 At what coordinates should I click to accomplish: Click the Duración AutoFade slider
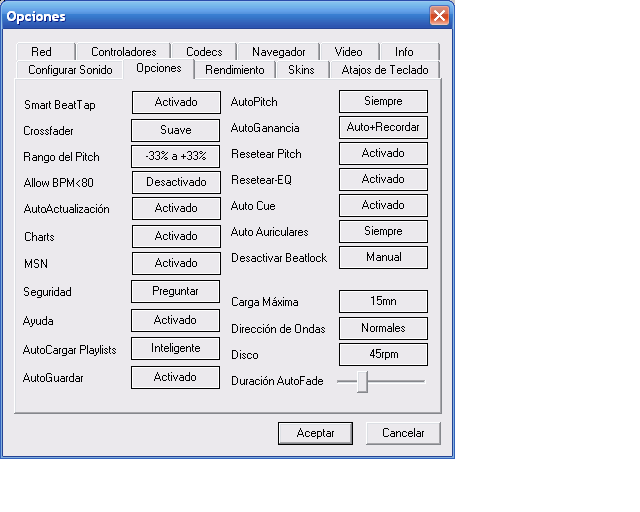pos(363,381)
